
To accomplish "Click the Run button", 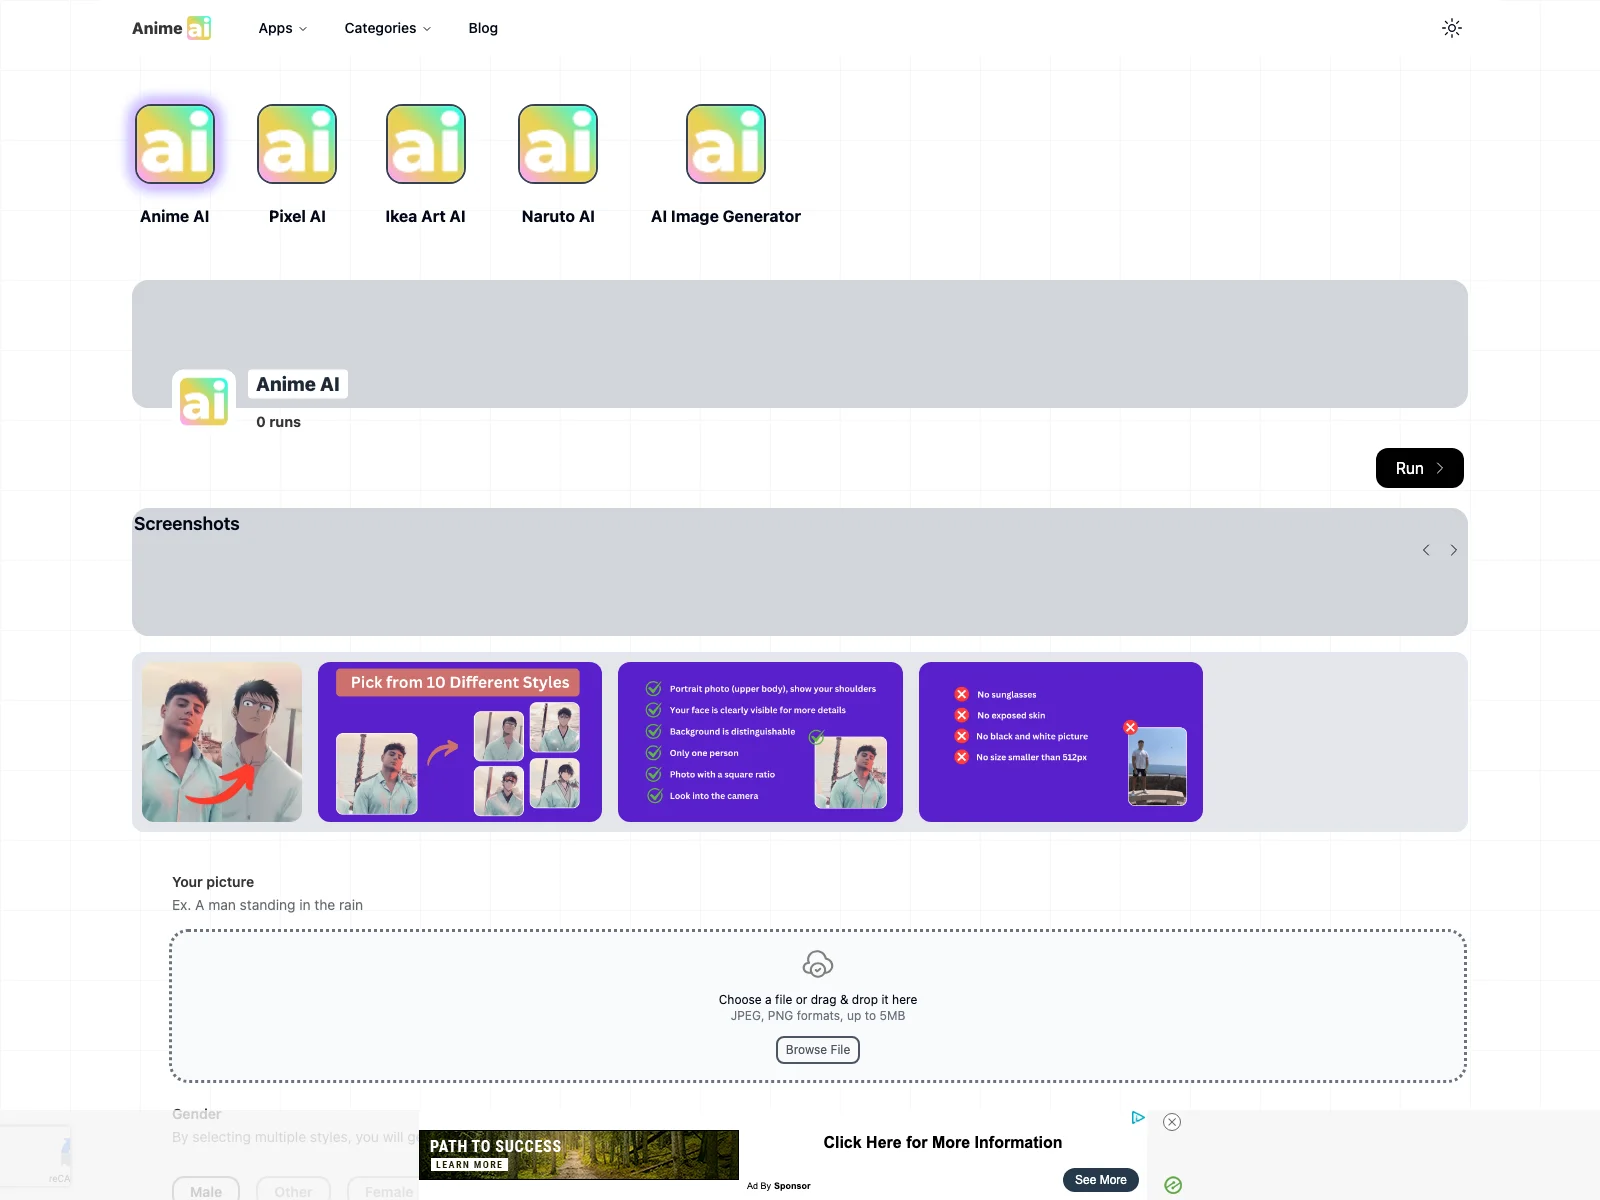I will 1420,468.
